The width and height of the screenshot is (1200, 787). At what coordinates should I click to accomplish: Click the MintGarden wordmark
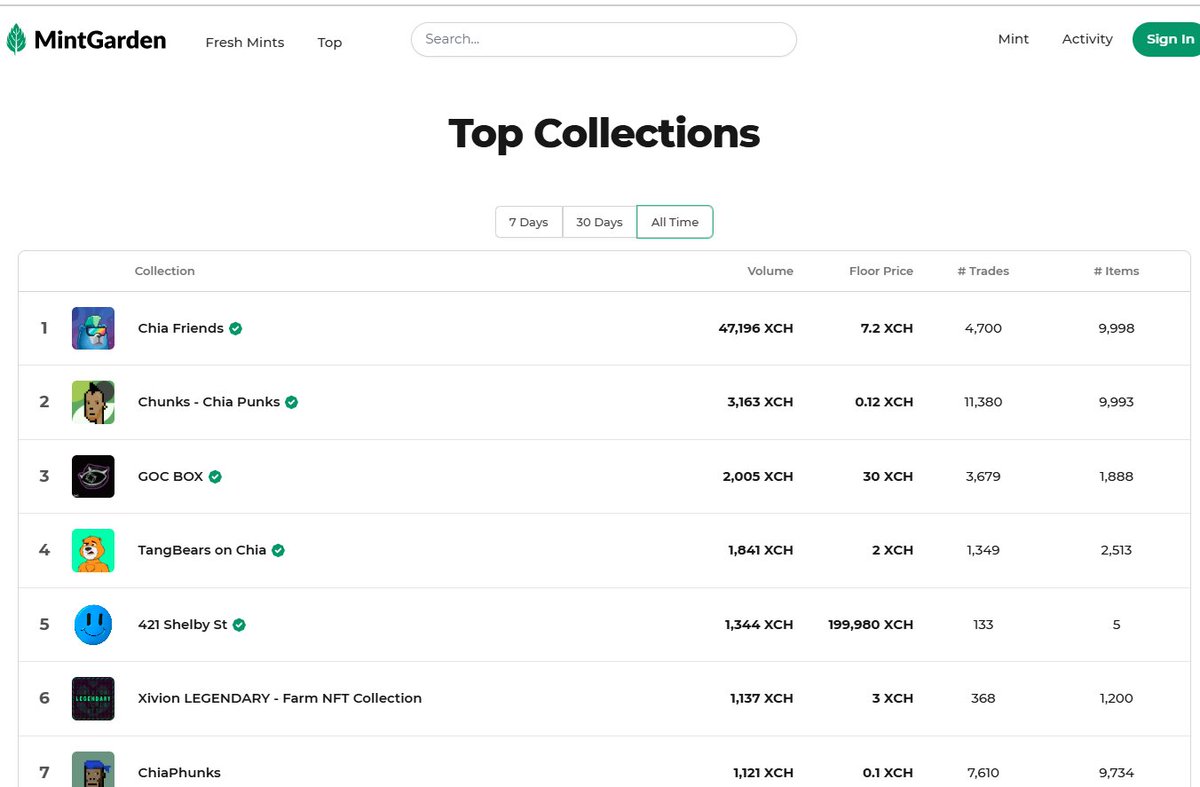click(100, 40)
